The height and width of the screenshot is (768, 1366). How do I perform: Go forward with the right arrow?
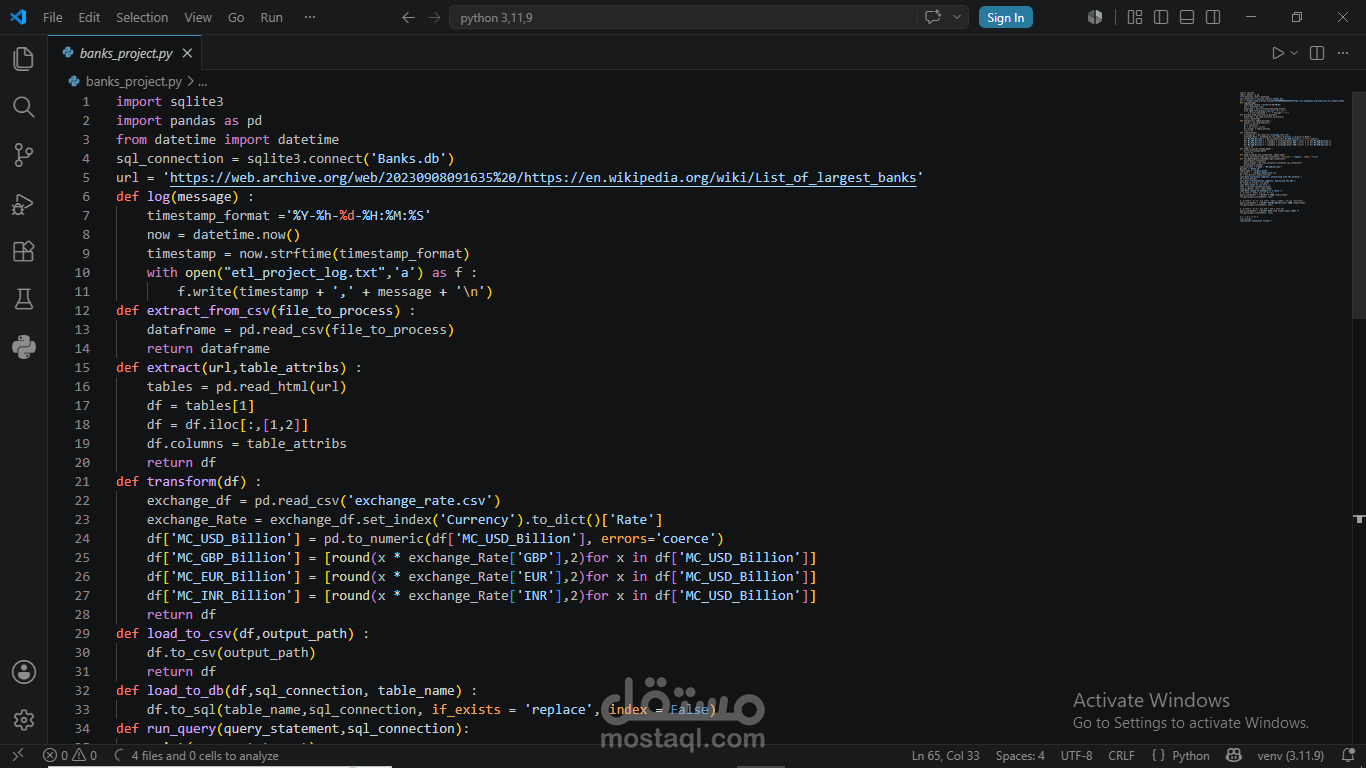(x=433, y=17)
